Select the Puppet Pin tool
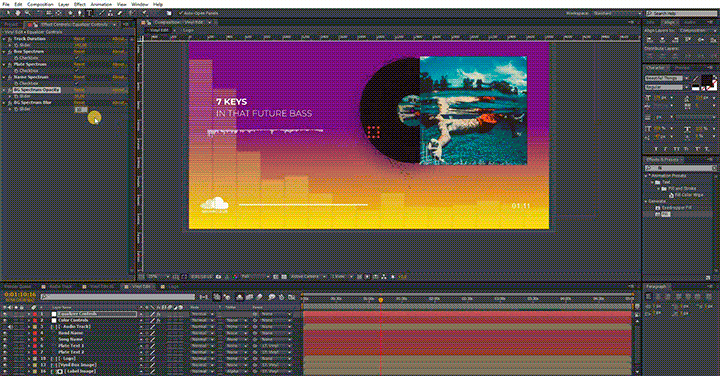The width and height of the screenshot is (720, 376). [145, 13]
